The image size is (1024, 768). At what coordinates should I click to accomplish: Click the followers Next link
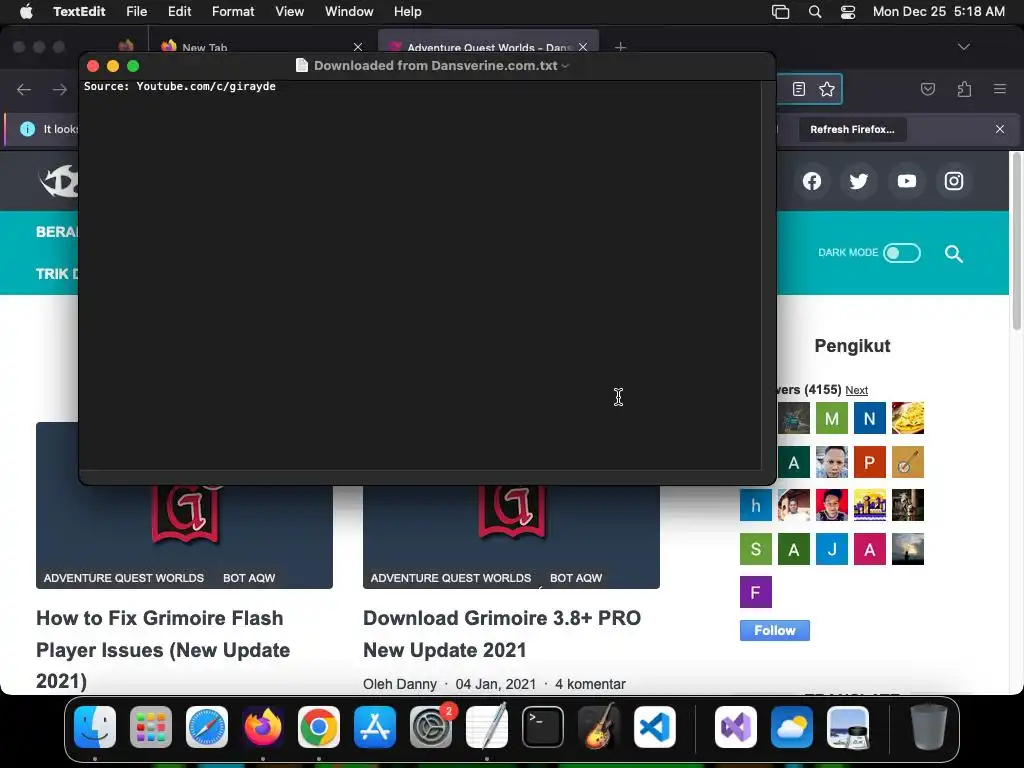tap(856, 390)
